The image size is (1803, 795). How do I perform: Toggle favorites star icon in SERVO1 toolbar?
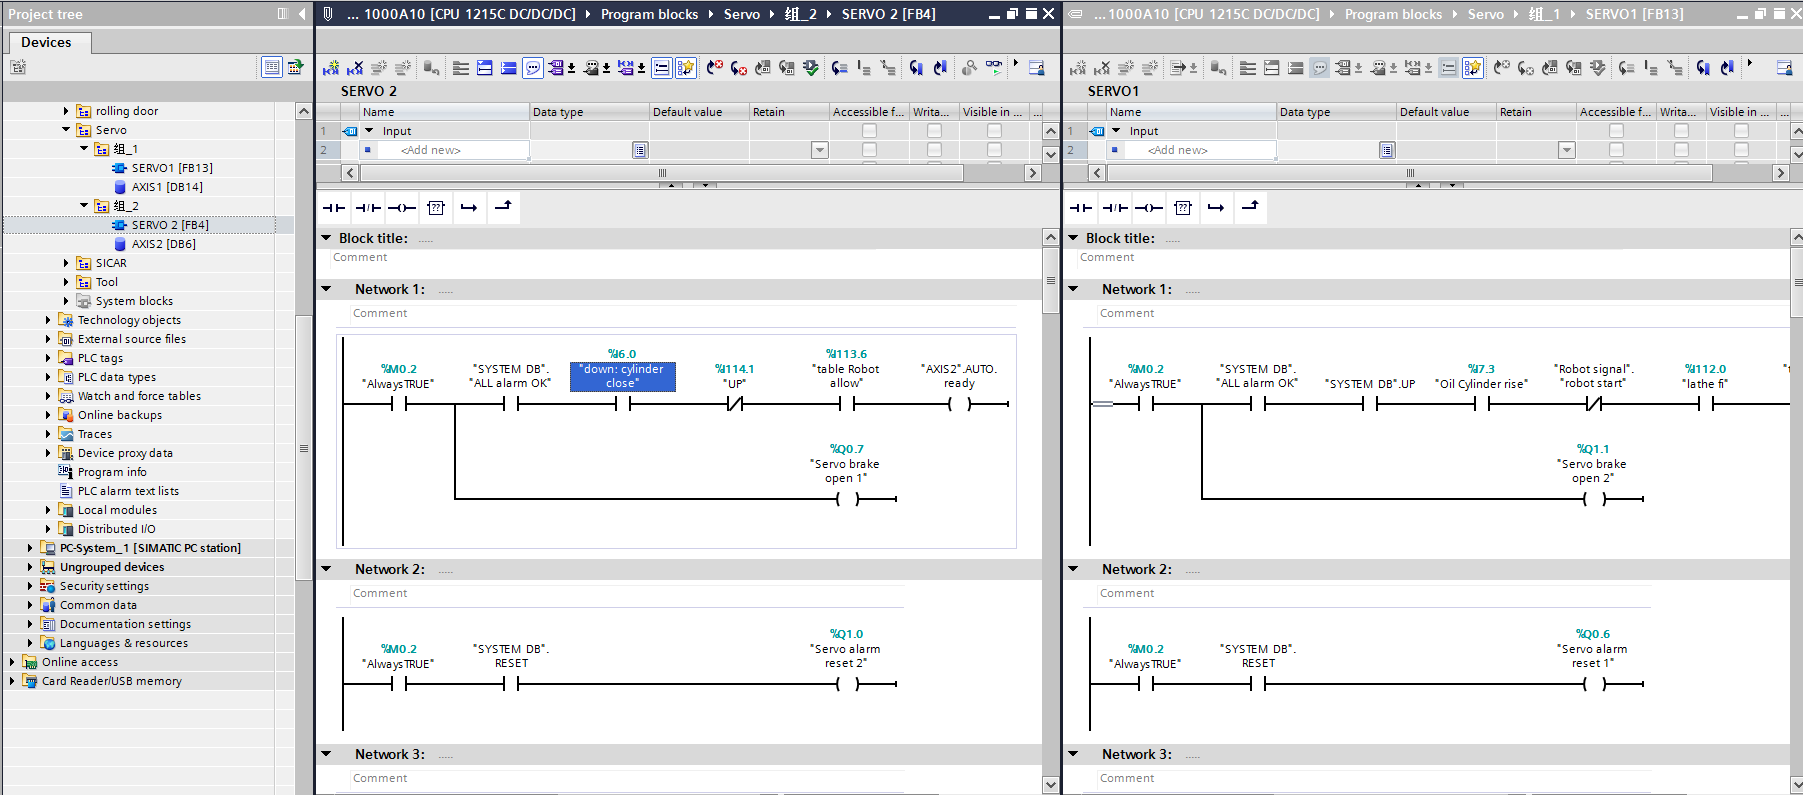1472,68
